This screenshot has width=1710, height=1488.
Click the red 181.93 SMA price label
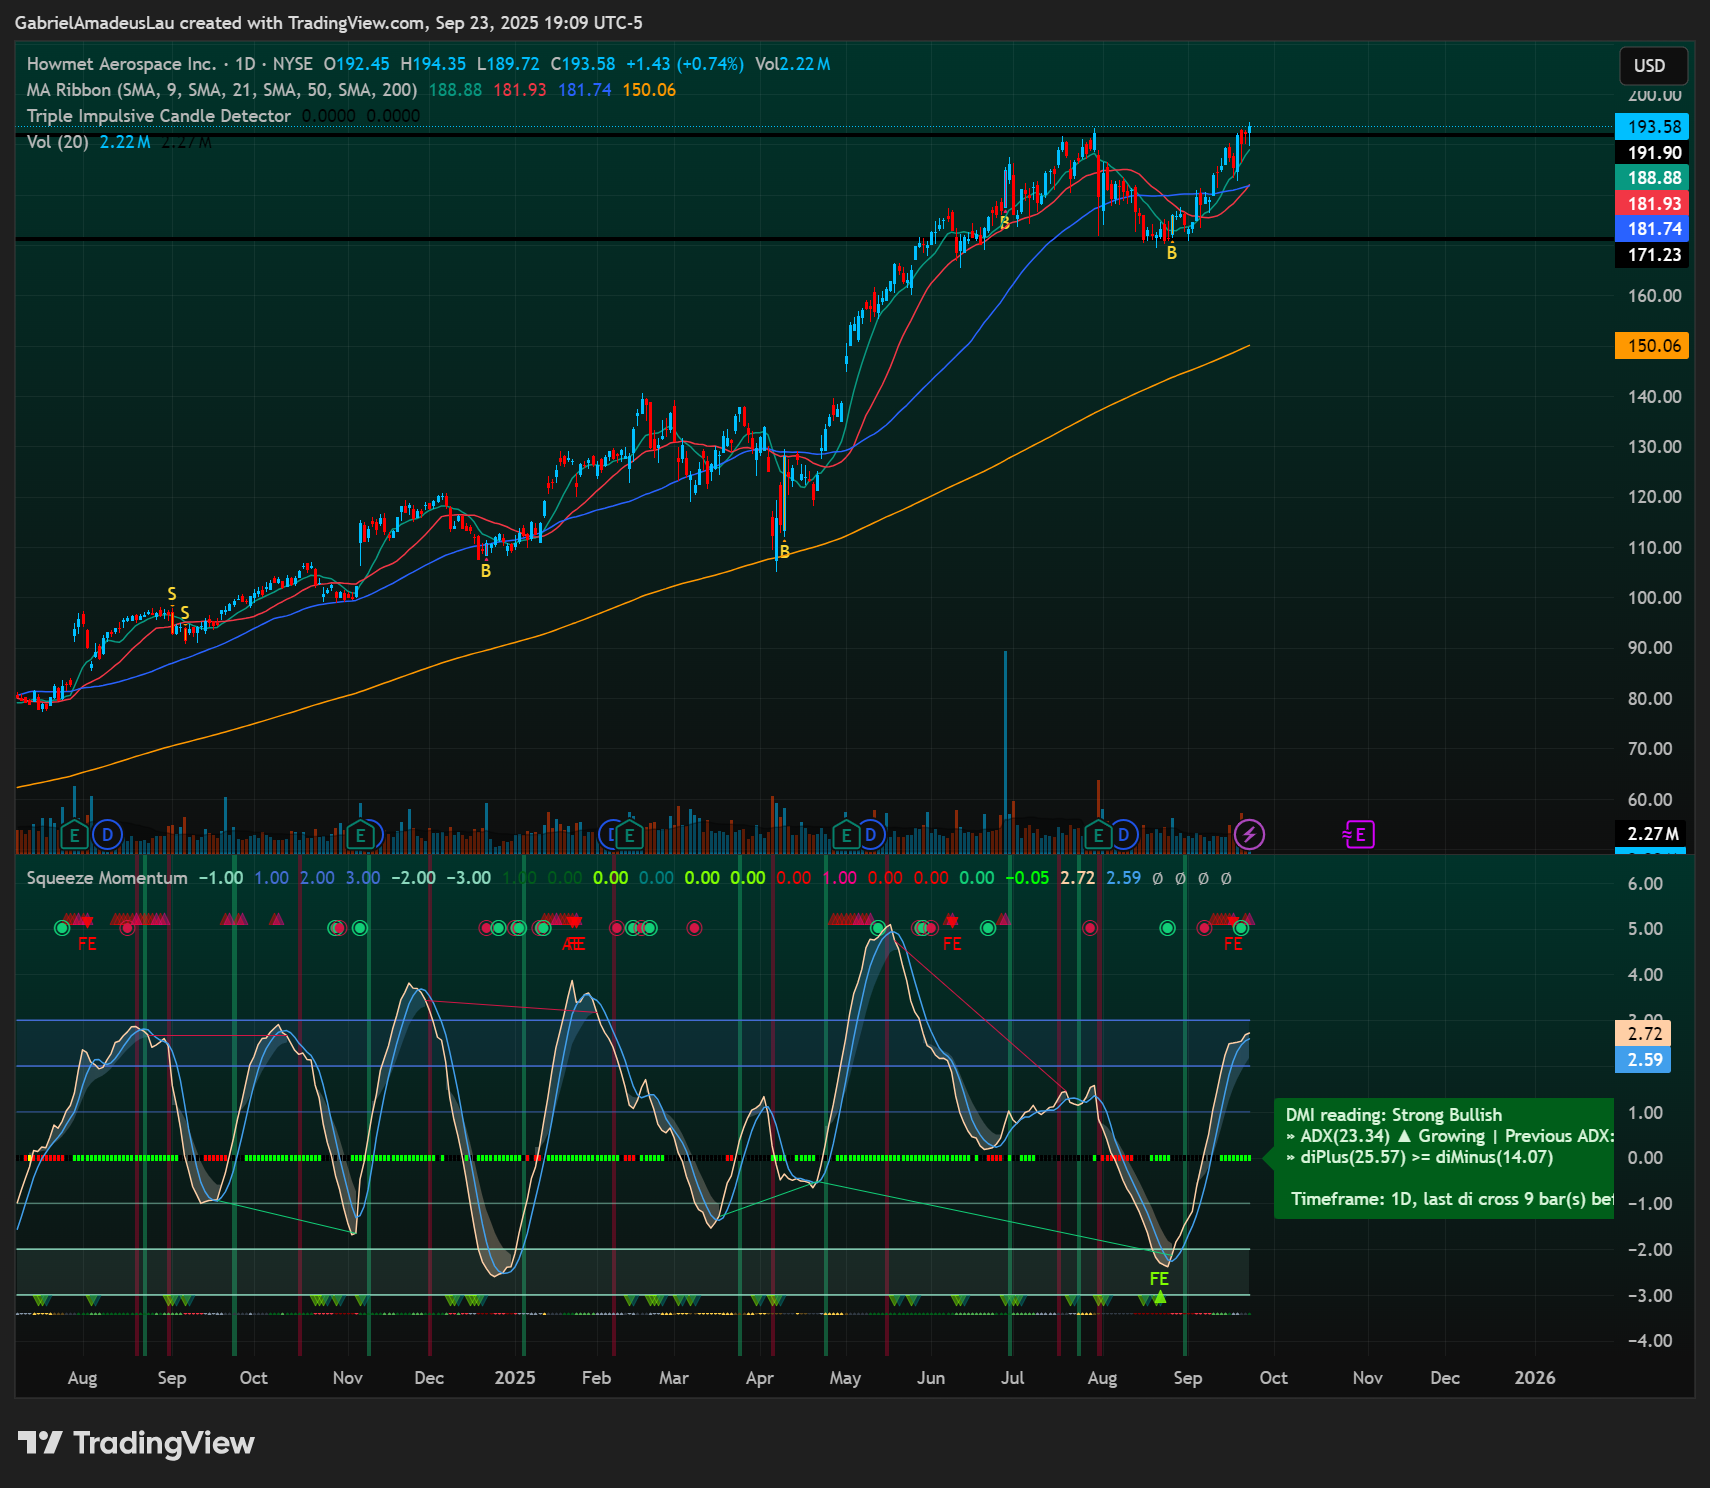coord(1652,204)
